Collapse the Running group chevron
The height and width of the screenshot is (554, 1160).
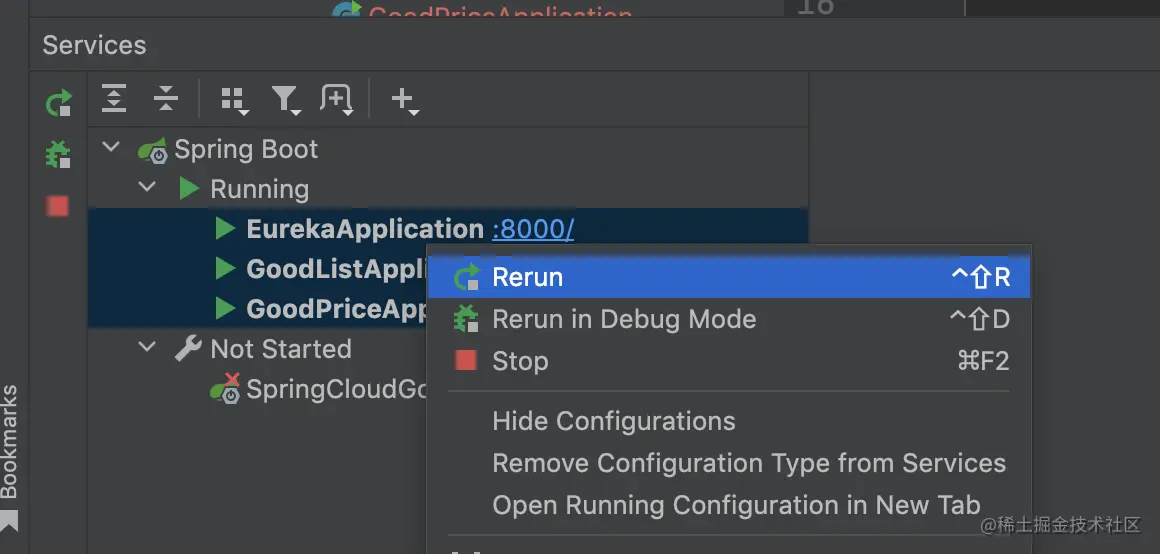[x=147, y=188]
